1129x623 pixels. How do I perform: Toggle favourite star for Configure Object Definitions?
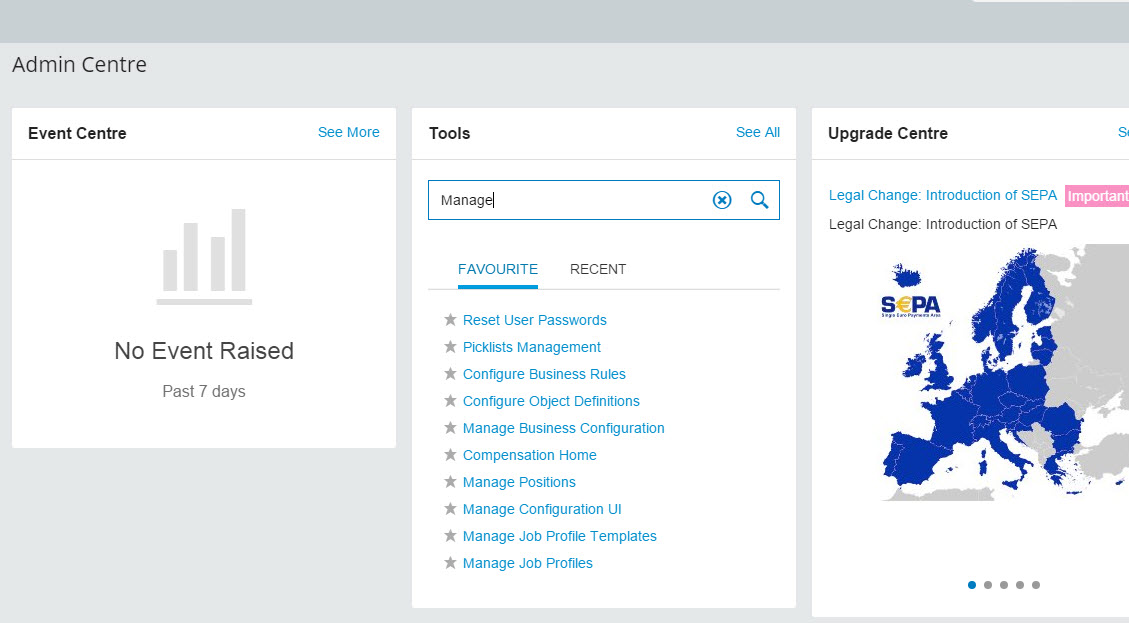[450, 401]
